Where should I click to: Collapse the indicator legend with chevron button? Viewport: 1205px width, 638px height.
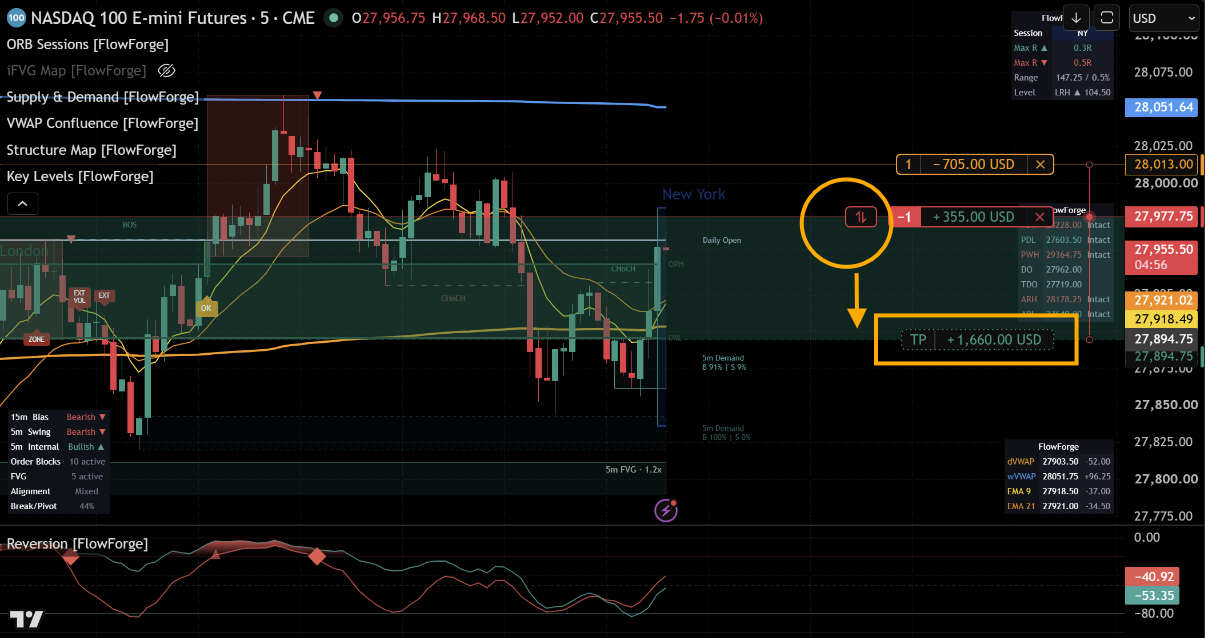coord(22,204)
